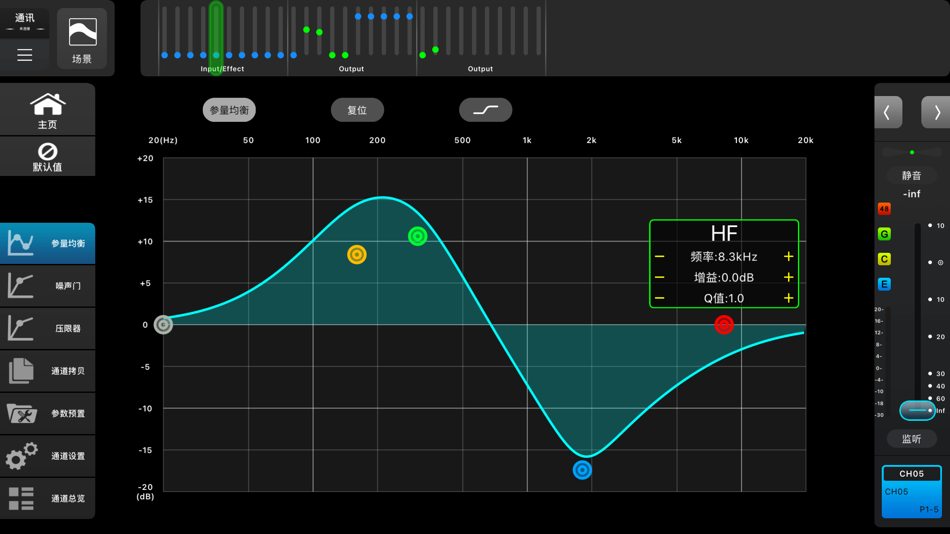Select the second Output fader bank
This screenshot has height=534, width=950.
[480, 38]
